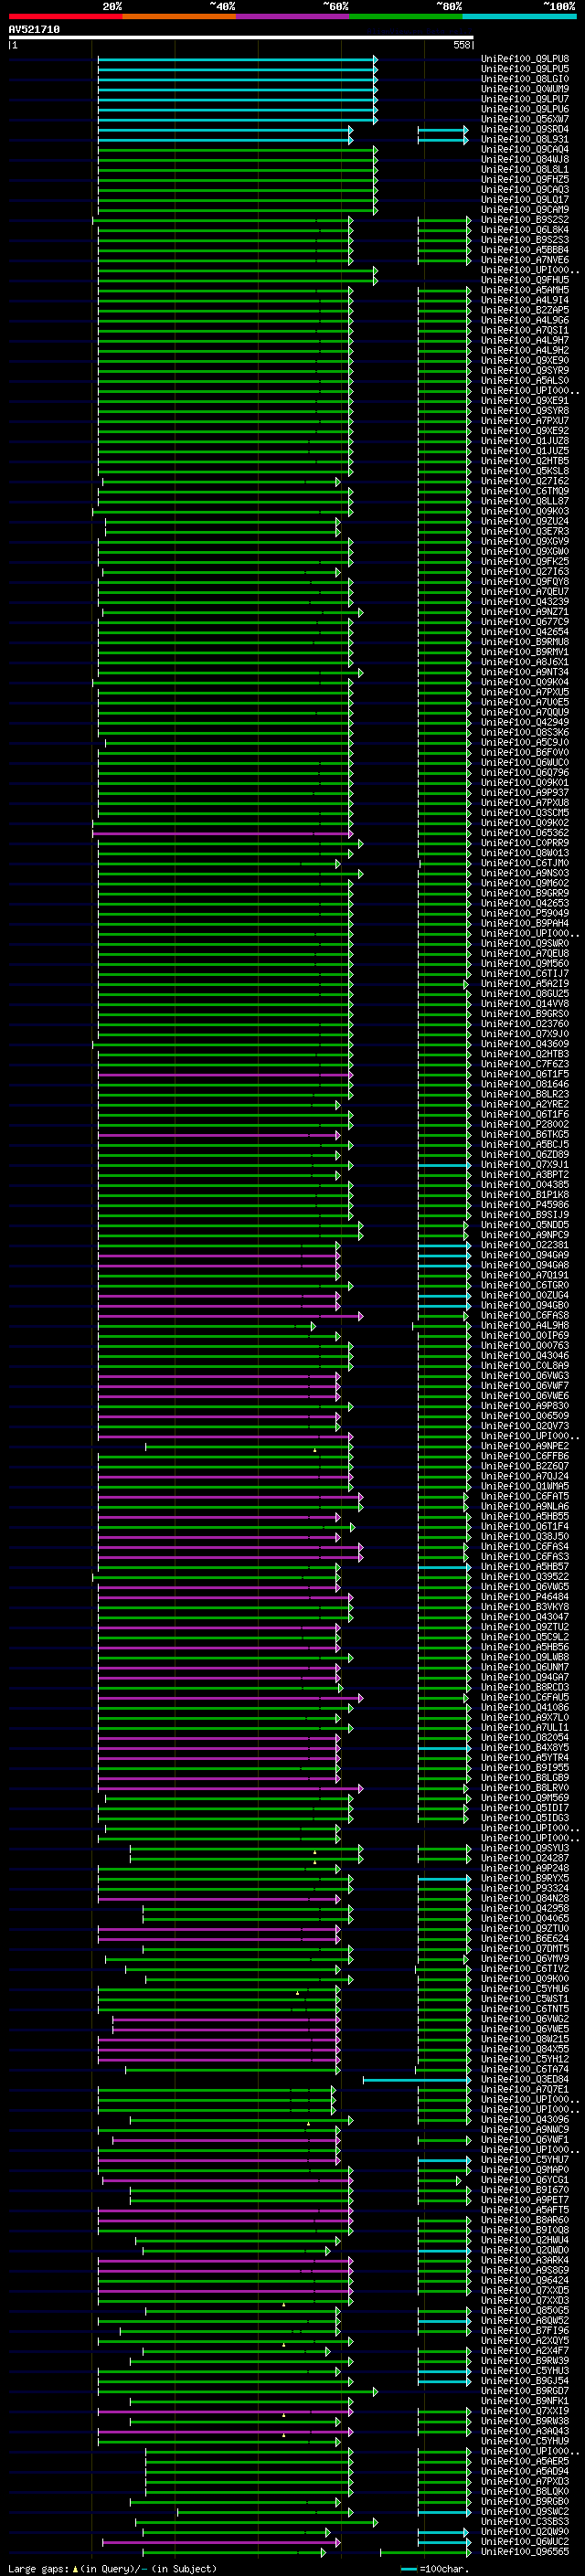
Task: Click the hit label UniRef100_Q6T1F6
Action: pyautogui.click(x=525, y=1114)
